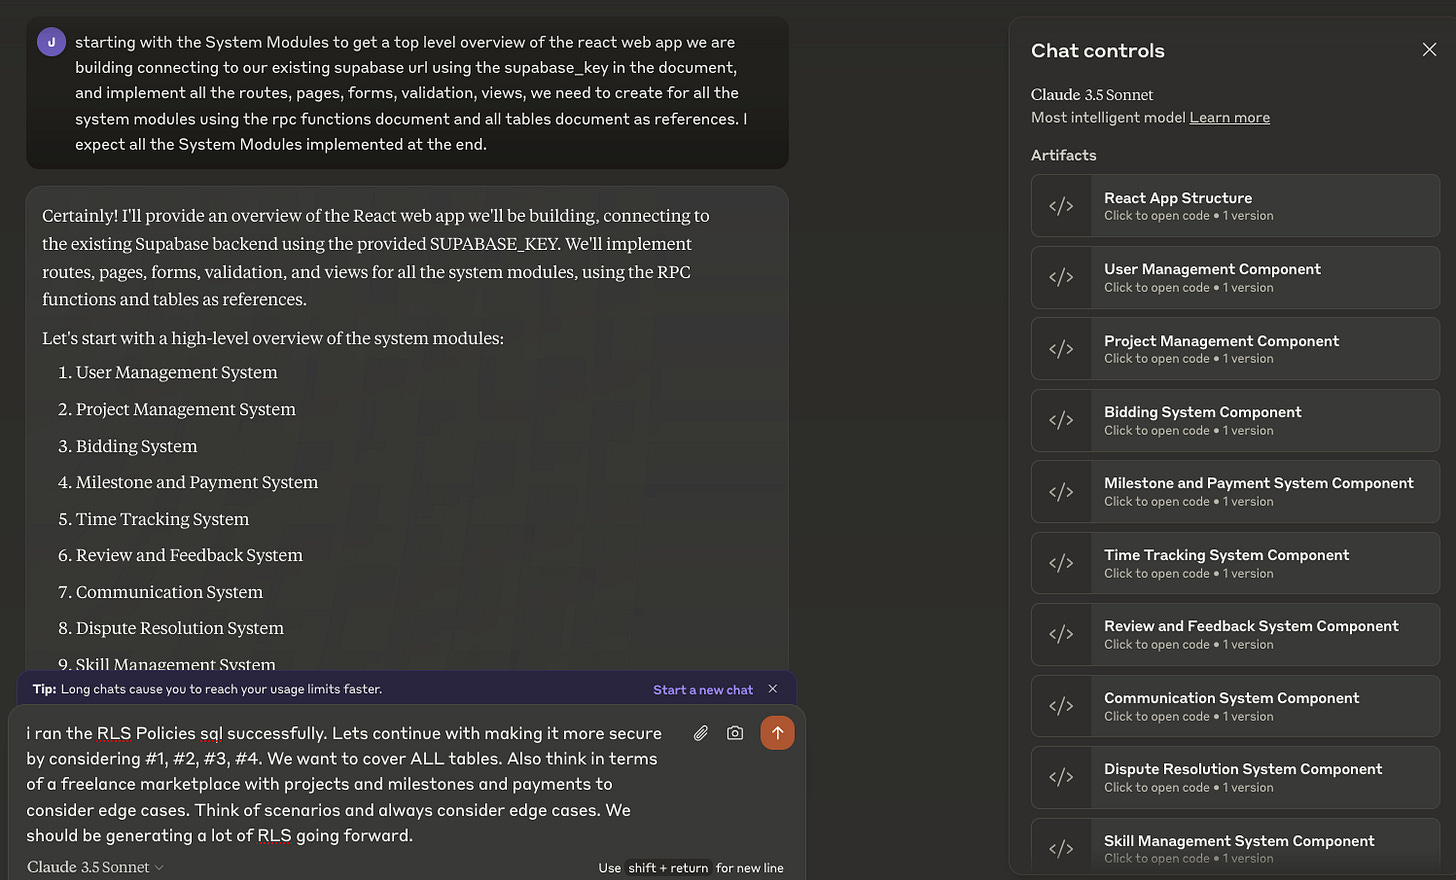The width and height of the screenshot is (1456, 880).
Task: Dismiss the long chats tip banner
Action: [772, 689]
